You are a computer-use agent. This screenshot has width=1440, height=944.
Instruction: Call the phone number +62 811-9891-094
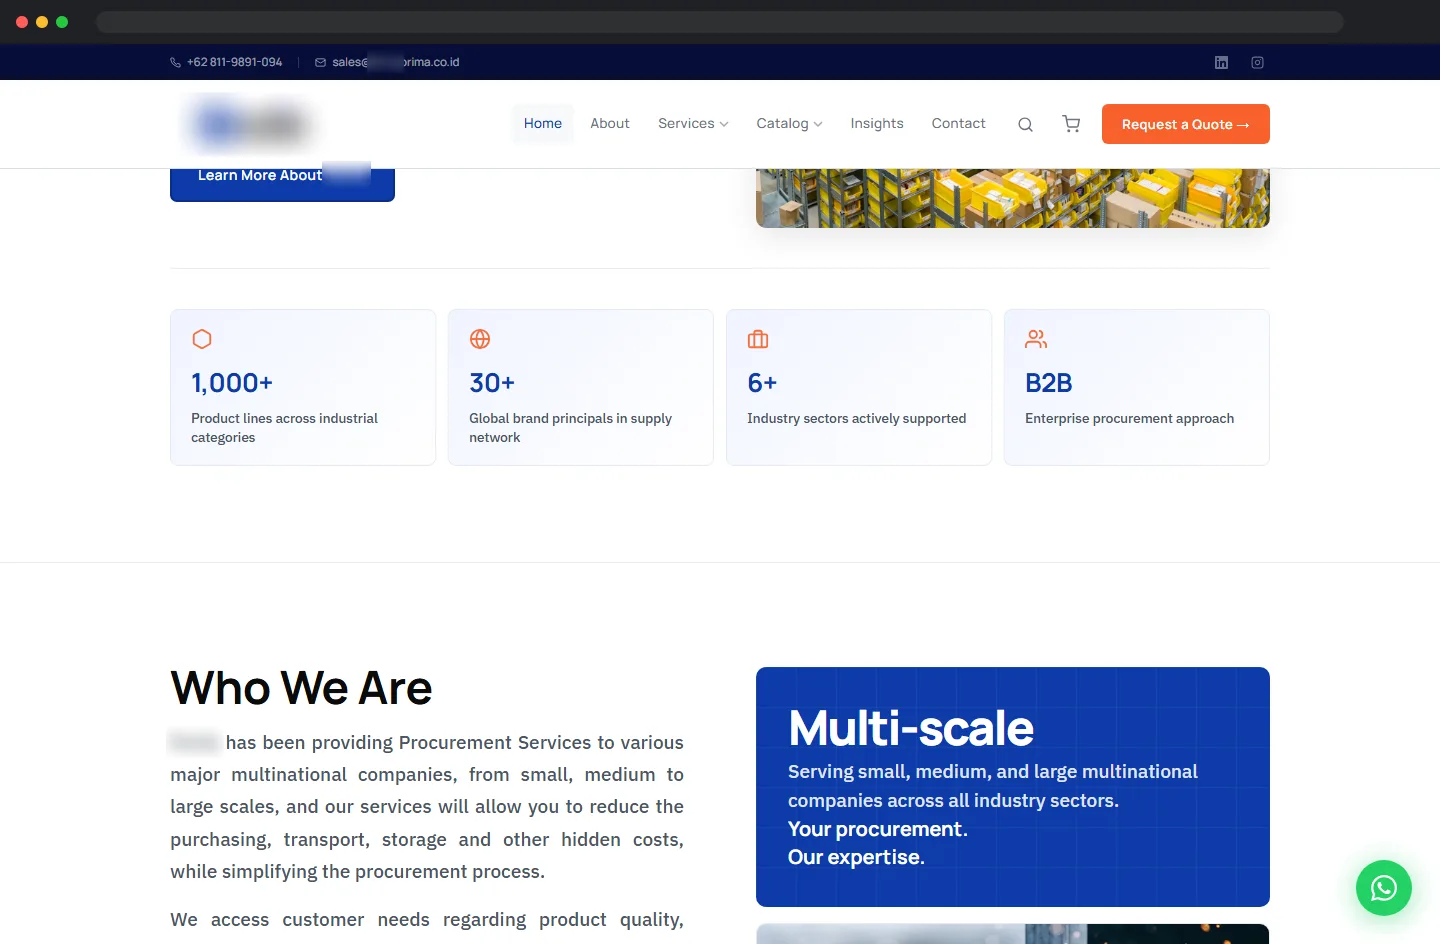235,62
